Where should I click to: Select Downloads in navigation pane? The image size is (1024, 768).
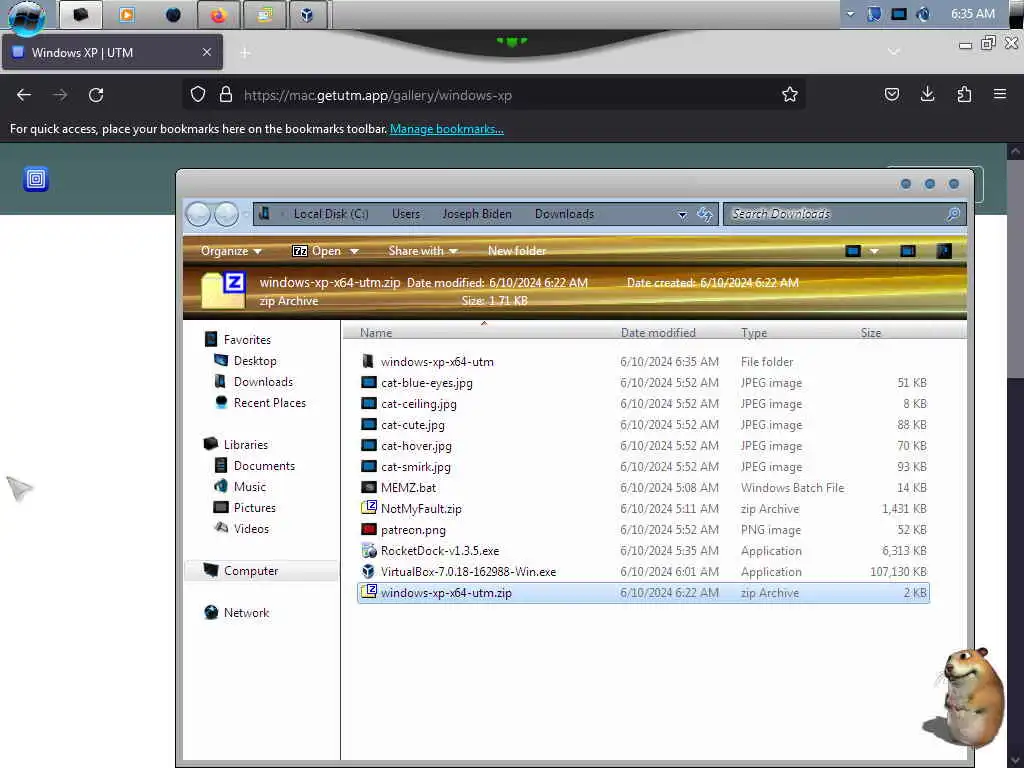(x=253, y=381)
